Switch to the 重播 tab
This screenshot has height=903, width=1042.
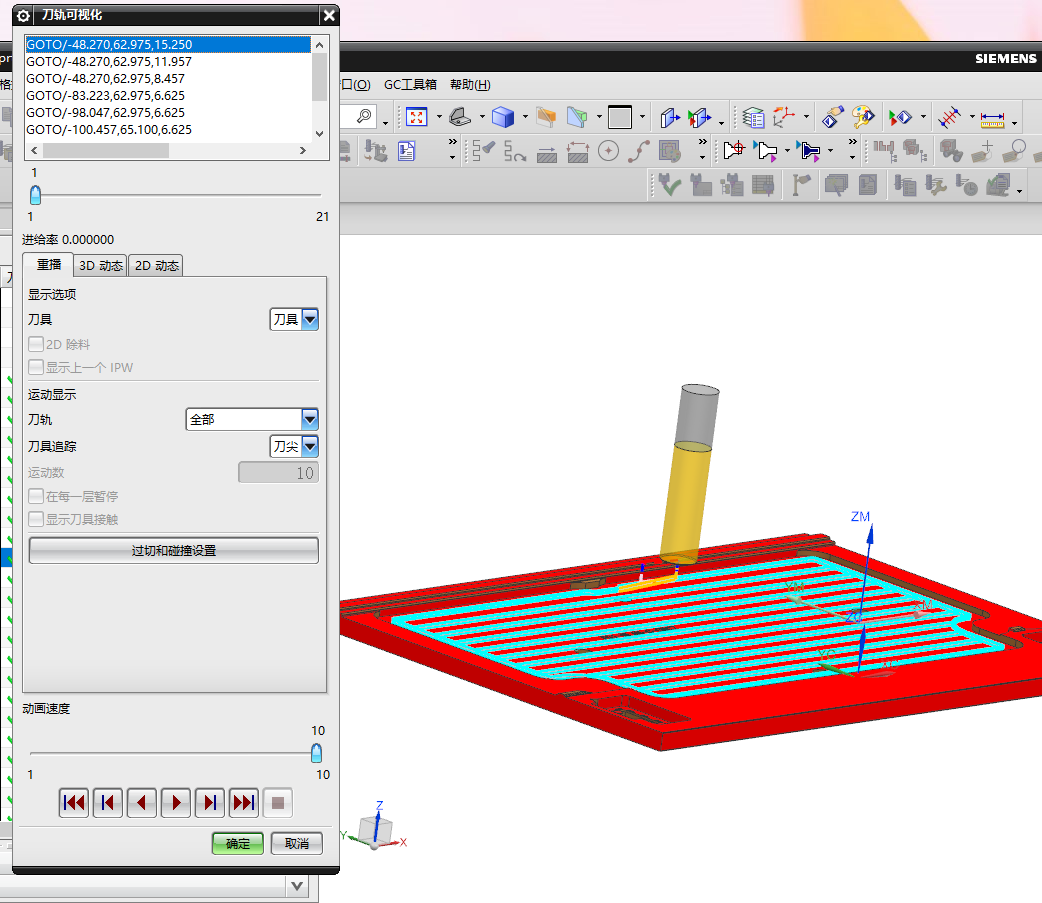49,264
